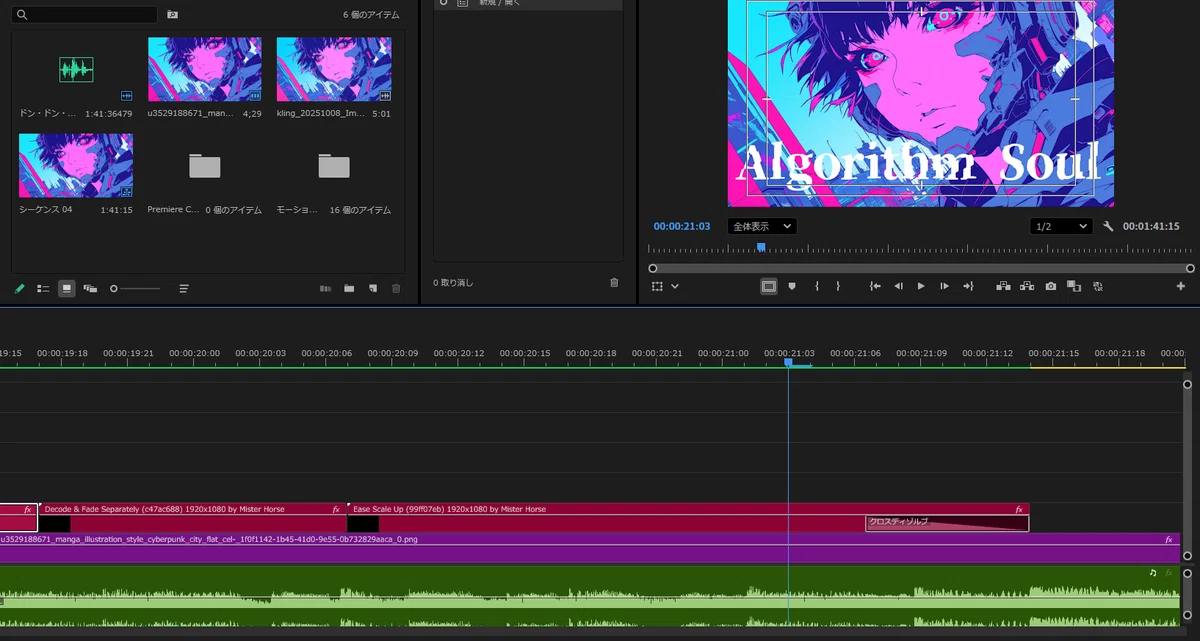Screen dimensions: 1200x641
Task: Select クロスディゾルブ transition
Action: (x=946, y=523)
